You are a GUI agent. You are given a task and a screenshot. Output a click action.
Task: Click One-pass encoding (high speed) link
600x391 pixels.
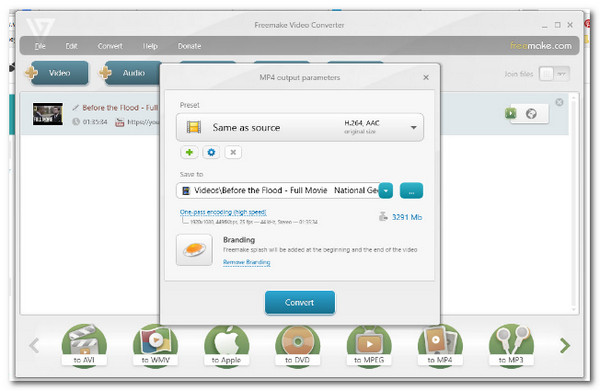click(x=223, y=212)
